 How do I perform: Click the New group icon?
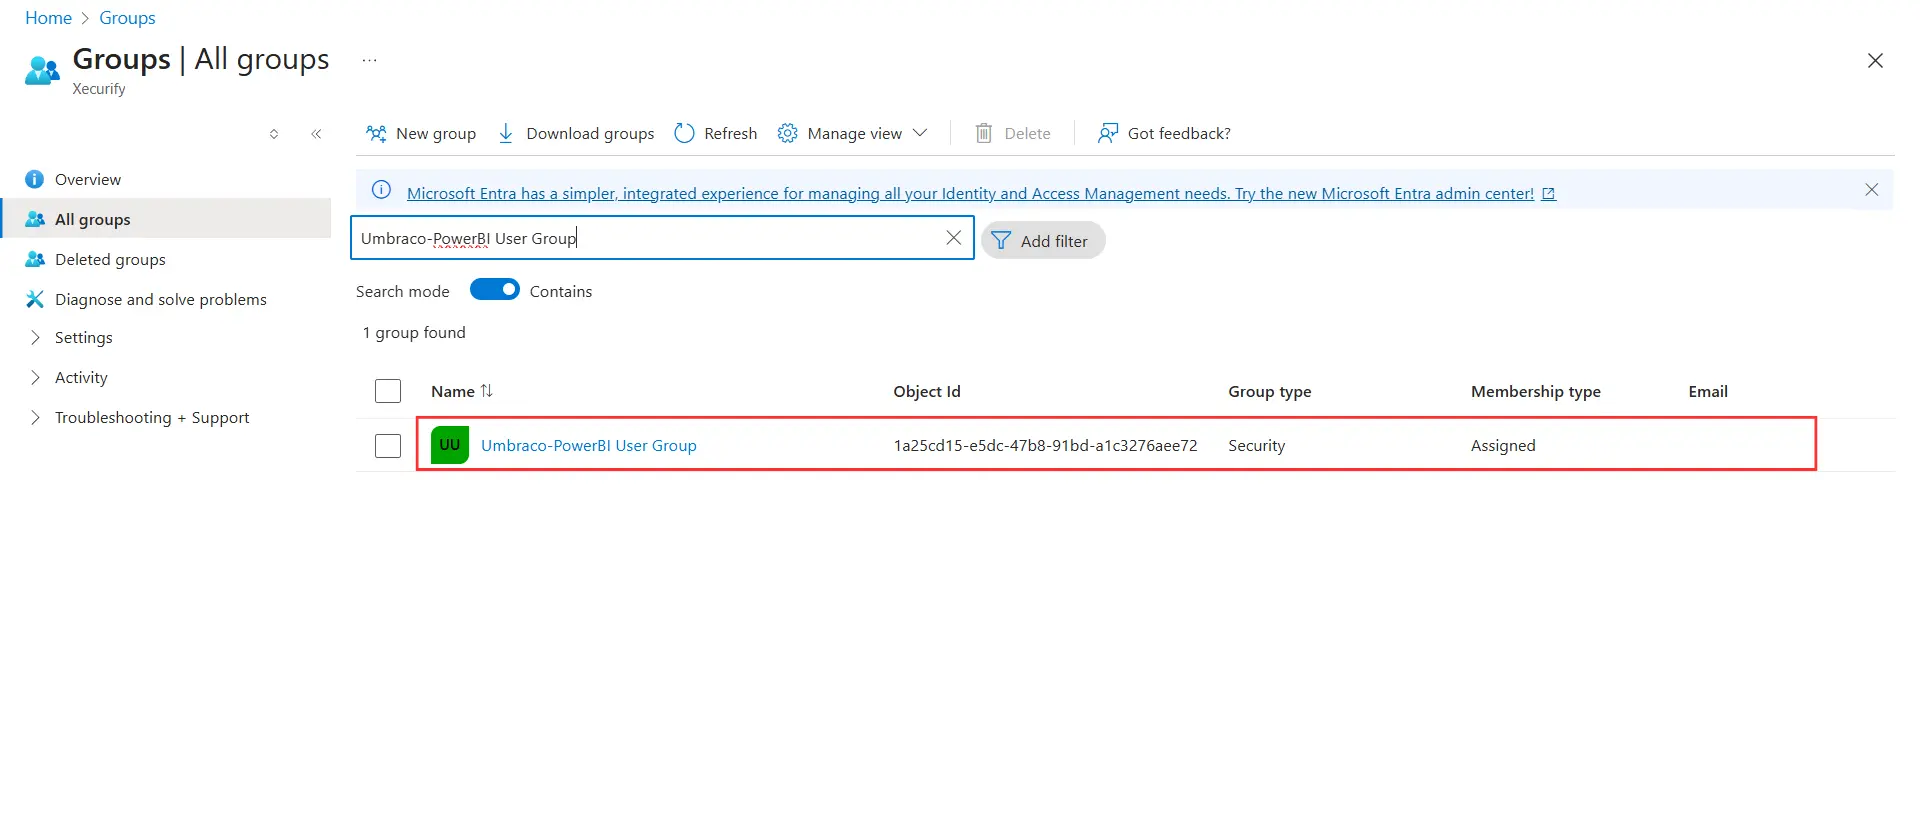coord(376,133)
